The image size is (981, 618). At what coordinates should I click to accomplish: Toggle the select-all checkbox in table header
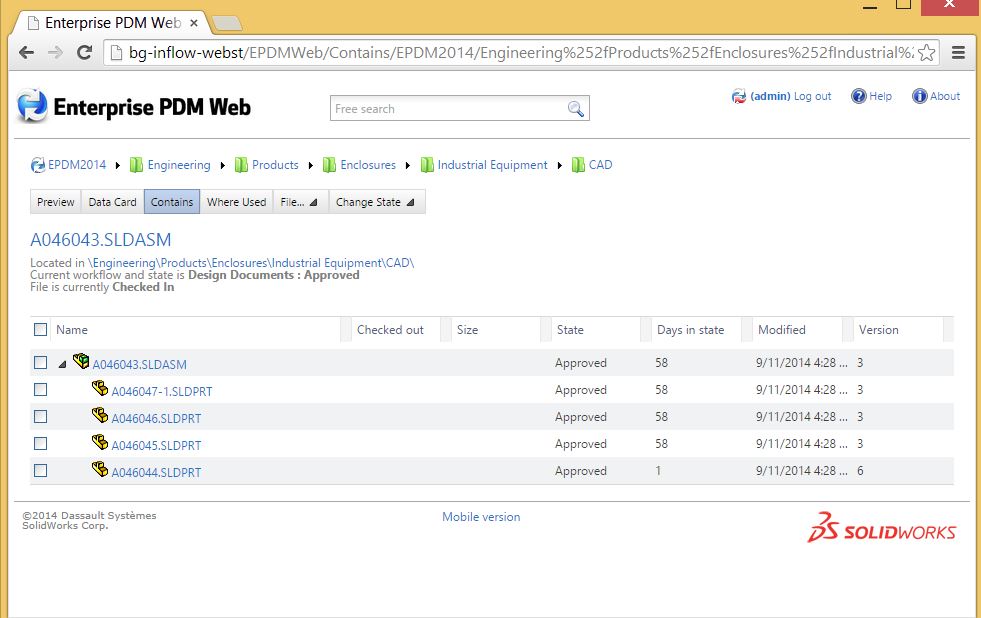point(41,330)
